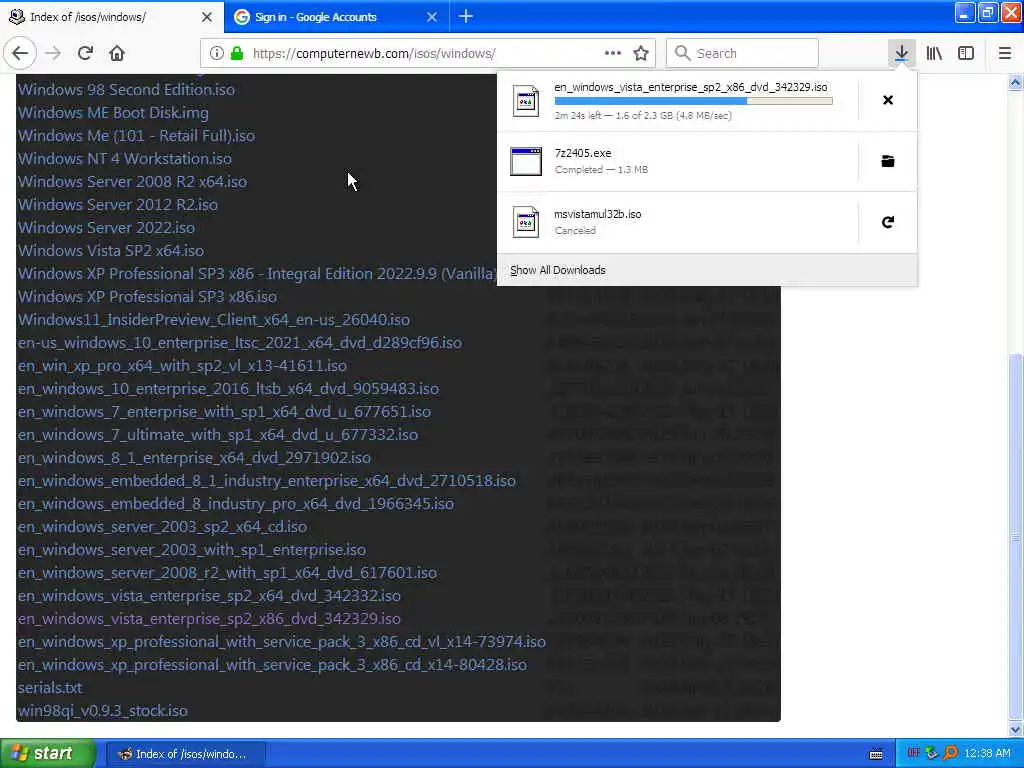Open visited en_windows_vista_enterprise_sp2_x86 link
1024x768 pixels.
209,618
